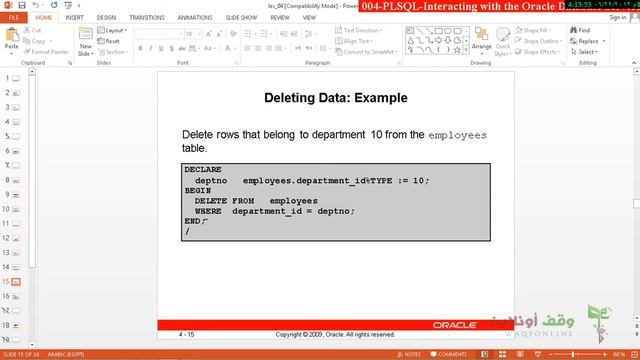Clear all formatting icon
This screenshot has height=360, width=640.
coord(233,34)
